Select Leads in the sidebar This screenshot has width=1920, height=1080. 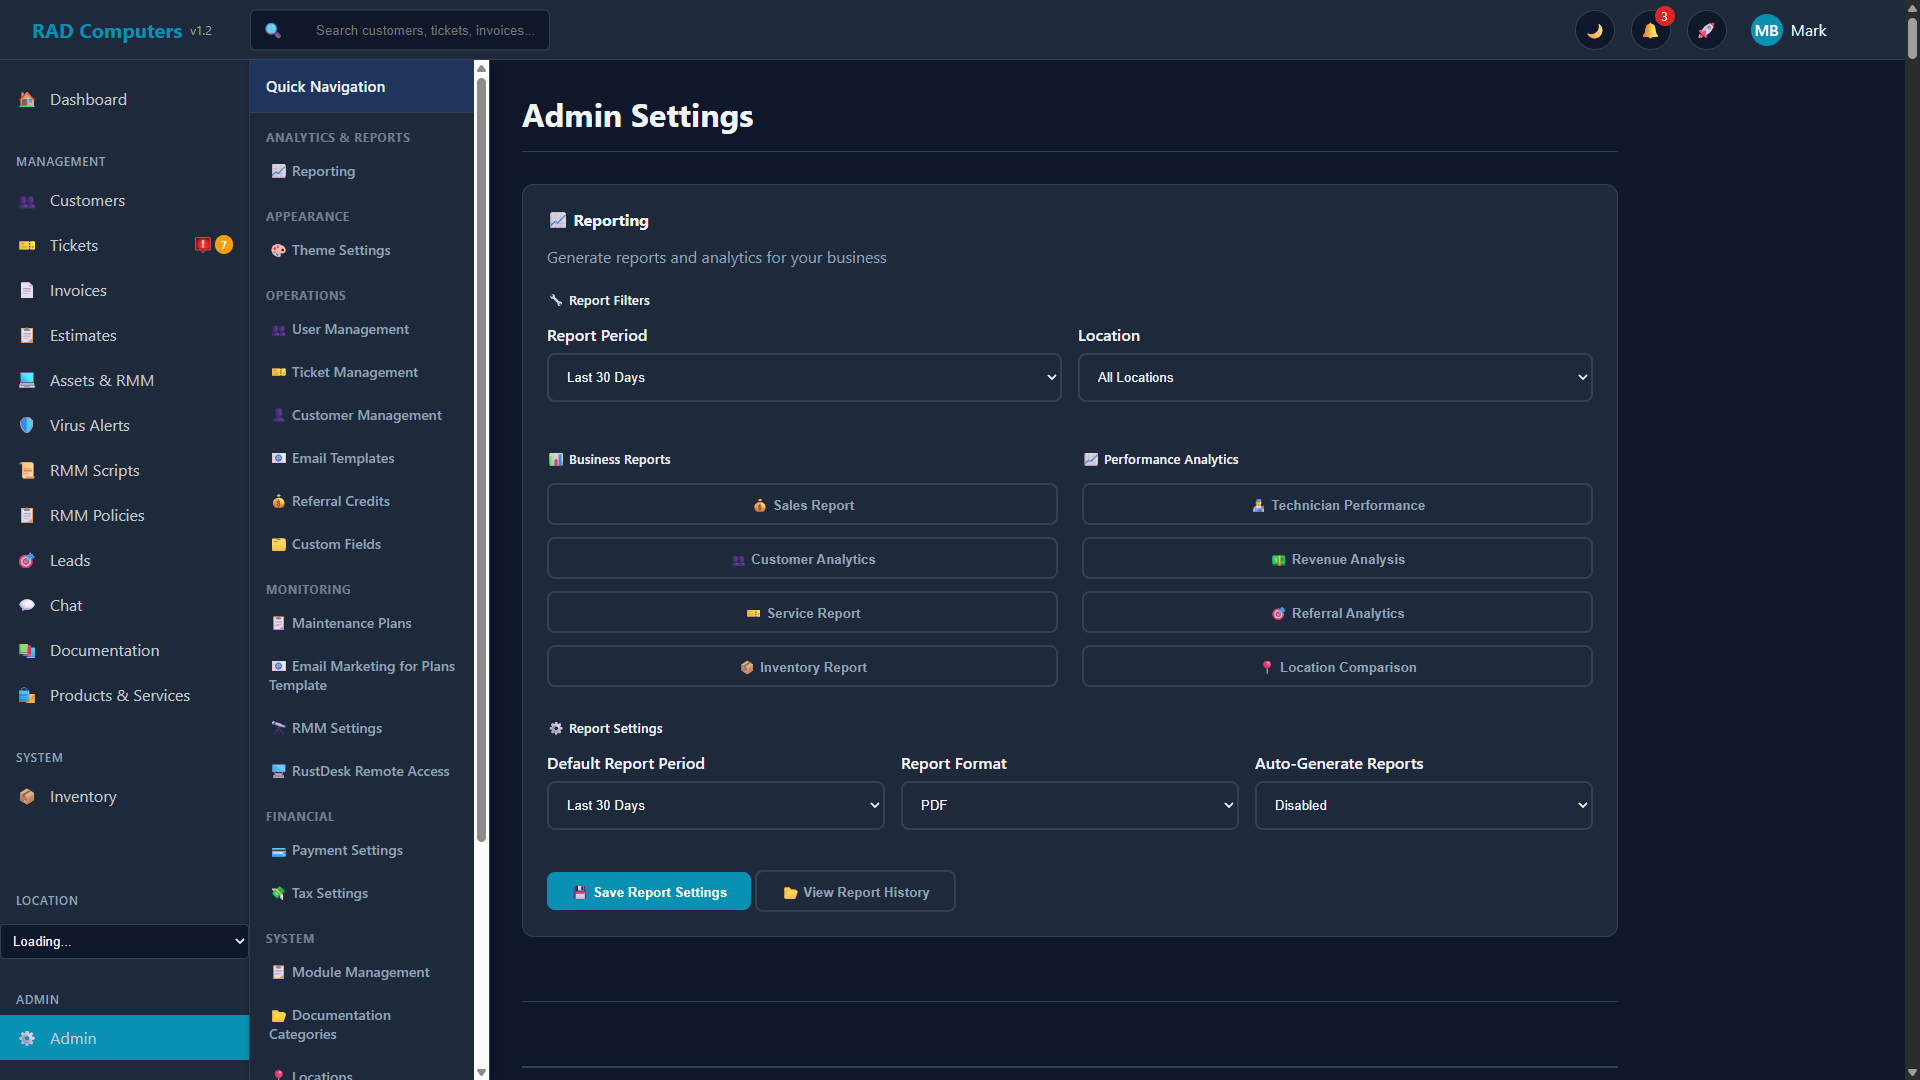coord(70,560)
